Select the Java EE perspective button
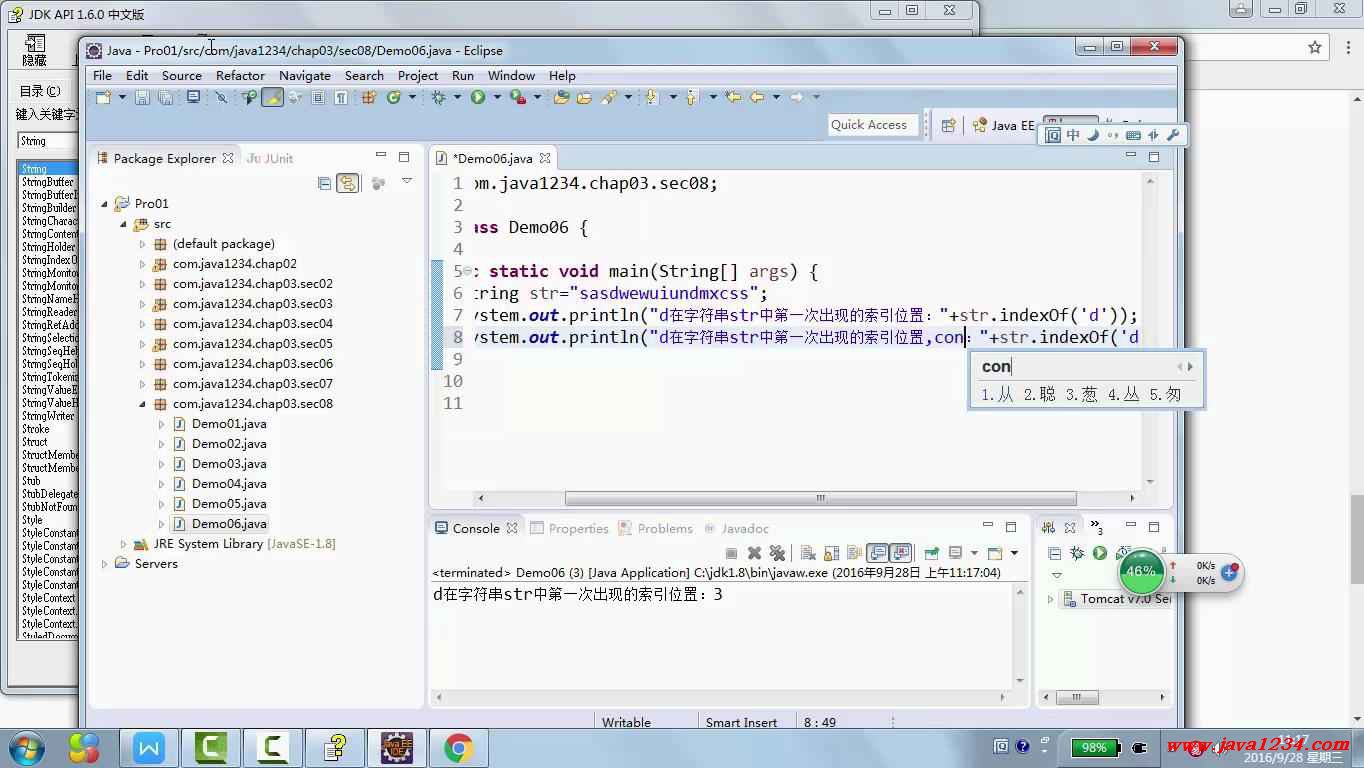 pos(1003,125)
